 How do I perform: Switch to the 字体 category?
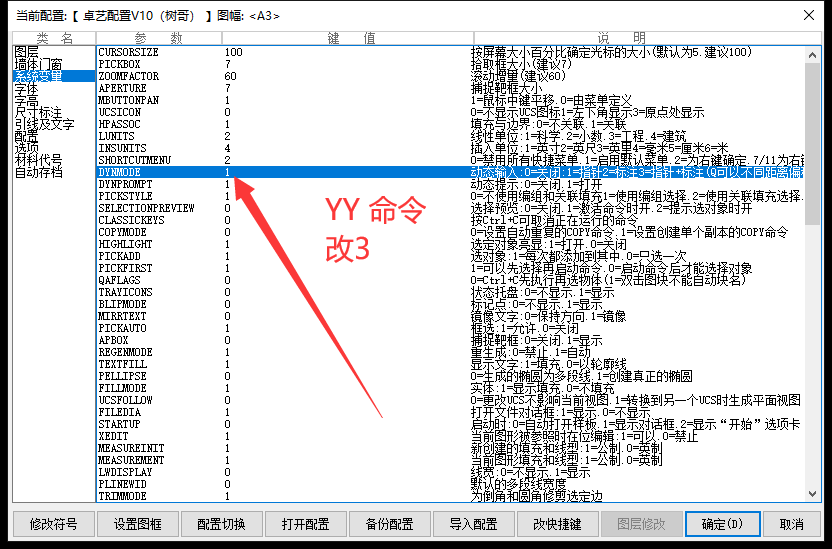click(x=26, y=88)
